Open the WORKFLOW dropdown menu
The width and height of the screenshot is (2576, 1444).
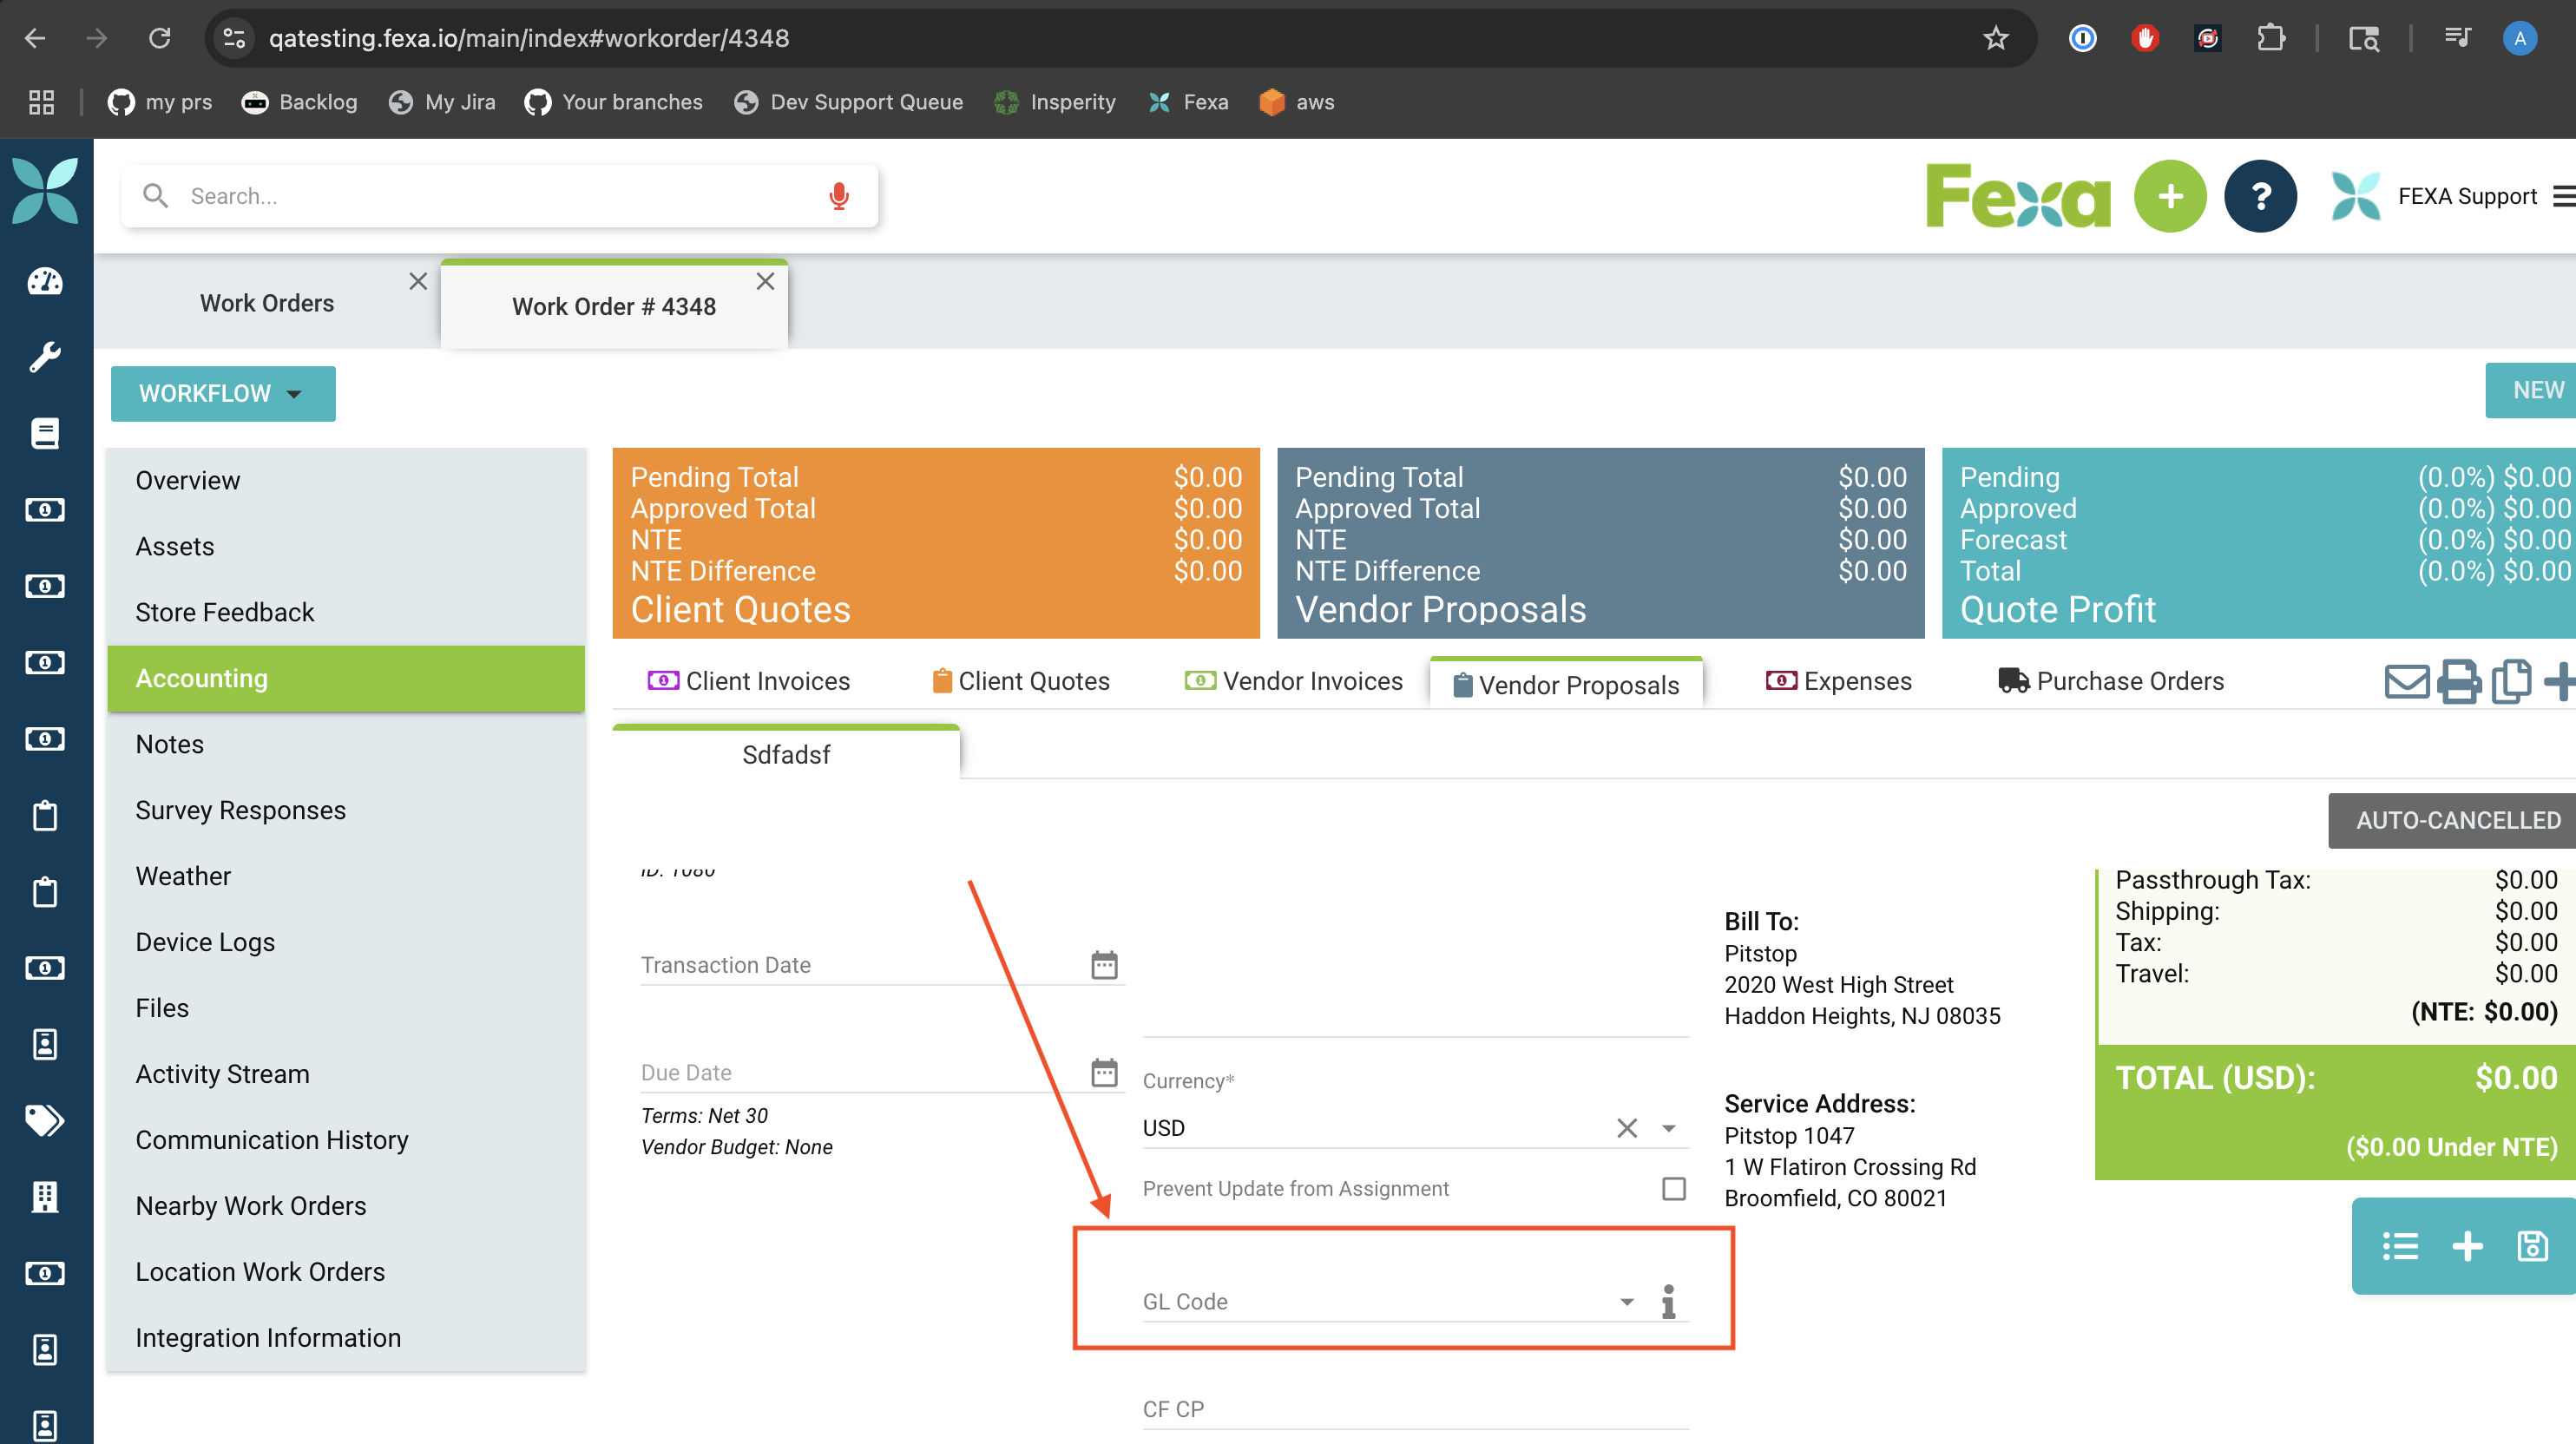[x=222, y=393]
